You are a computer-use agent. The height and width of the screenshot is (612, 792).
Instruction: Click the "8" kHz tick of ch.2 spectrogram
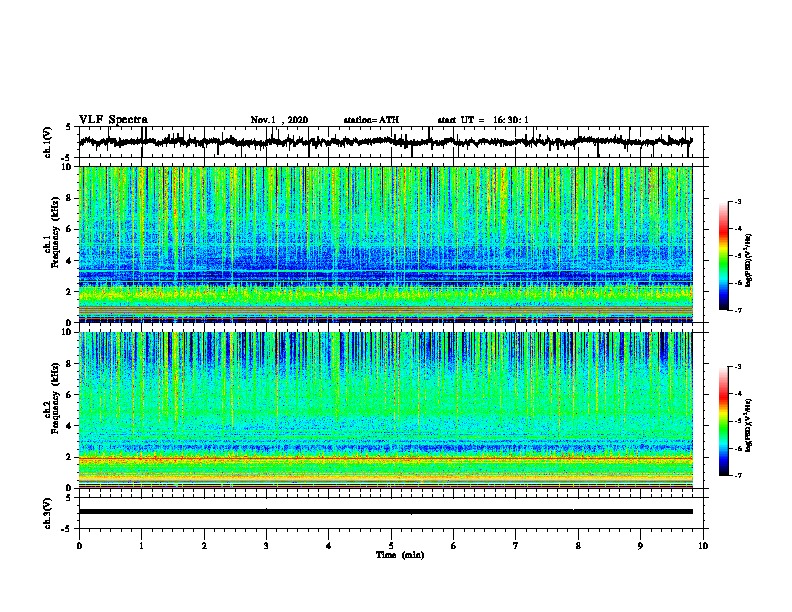pos(69,363)
